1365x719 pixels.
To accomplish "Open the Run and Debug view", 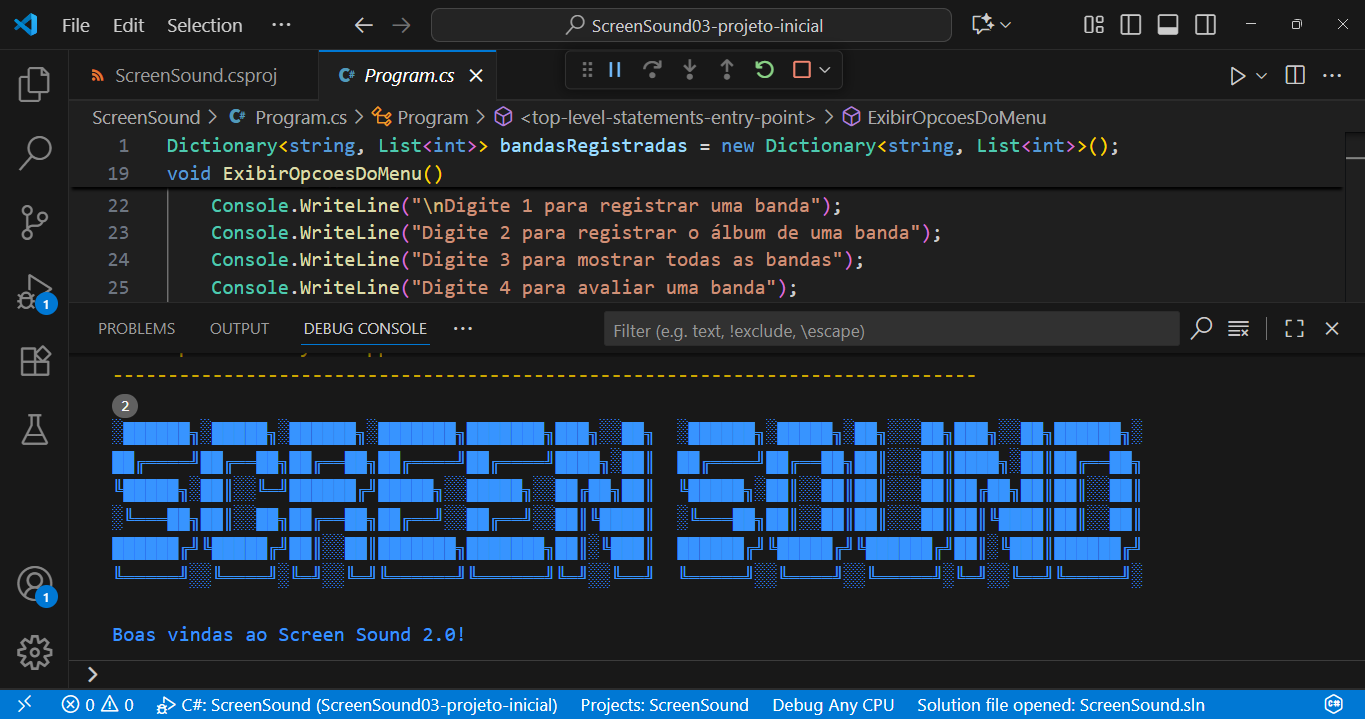I will point(34,292).
